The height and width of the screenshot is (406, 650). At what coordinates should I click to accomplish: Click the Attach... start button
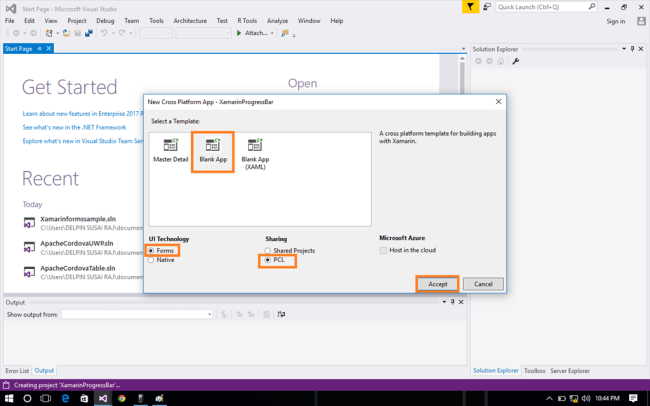coord(252,33)
